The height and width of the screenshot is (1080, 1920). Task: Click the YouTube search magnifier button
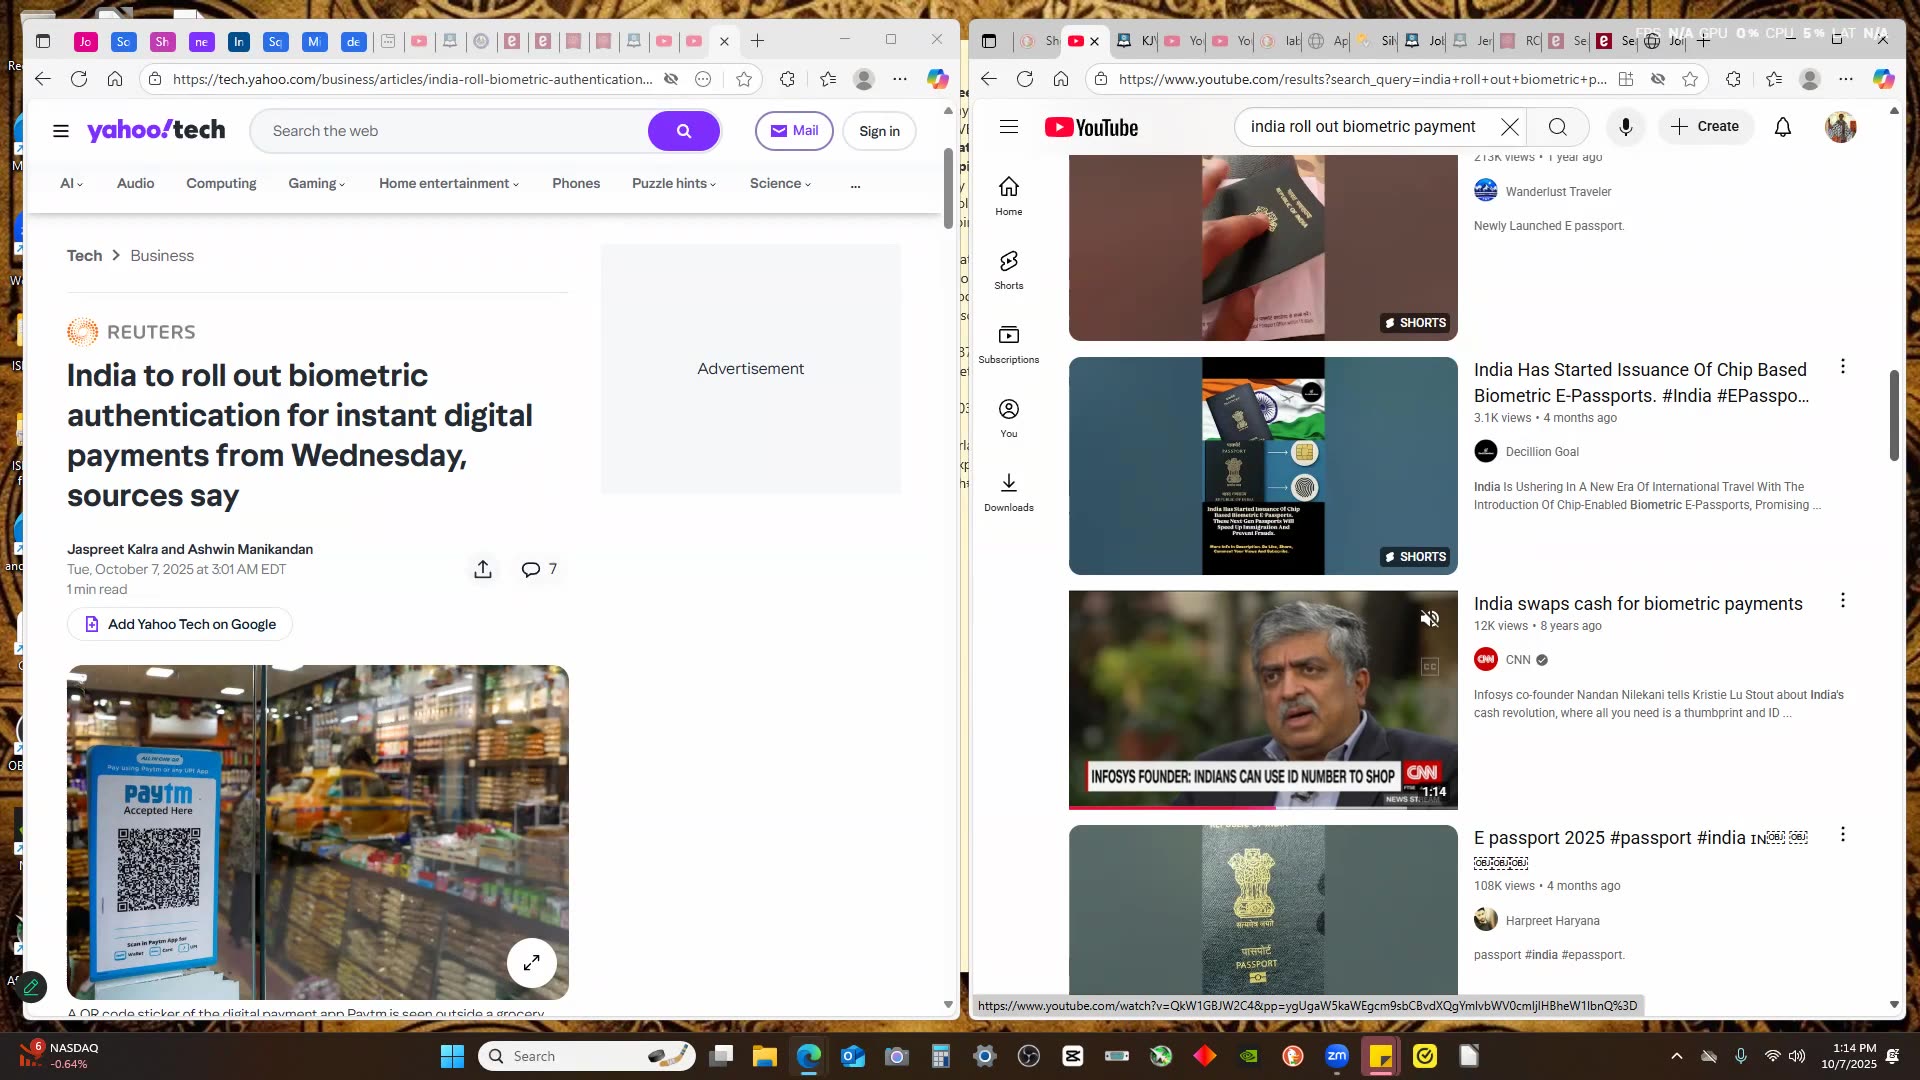tap(1557, 127)
